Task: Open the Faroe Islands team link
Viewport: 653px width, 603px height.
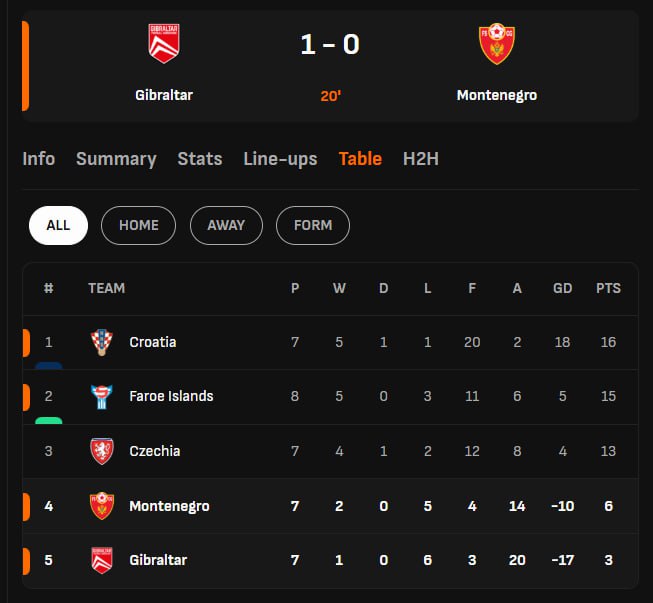Action: click(x=171, y=396)
